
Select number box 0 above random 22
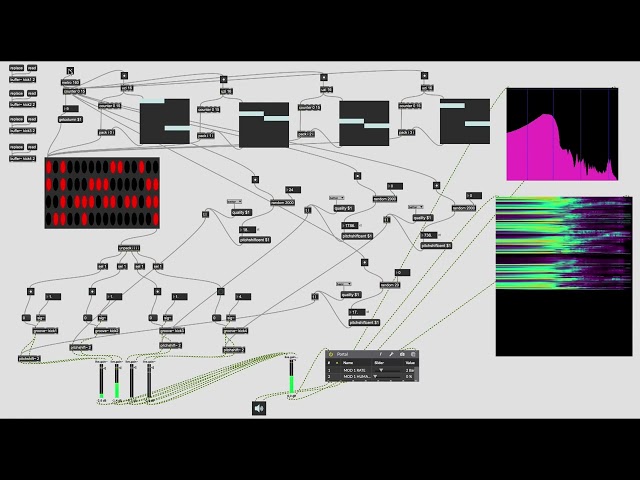[402, 273]
